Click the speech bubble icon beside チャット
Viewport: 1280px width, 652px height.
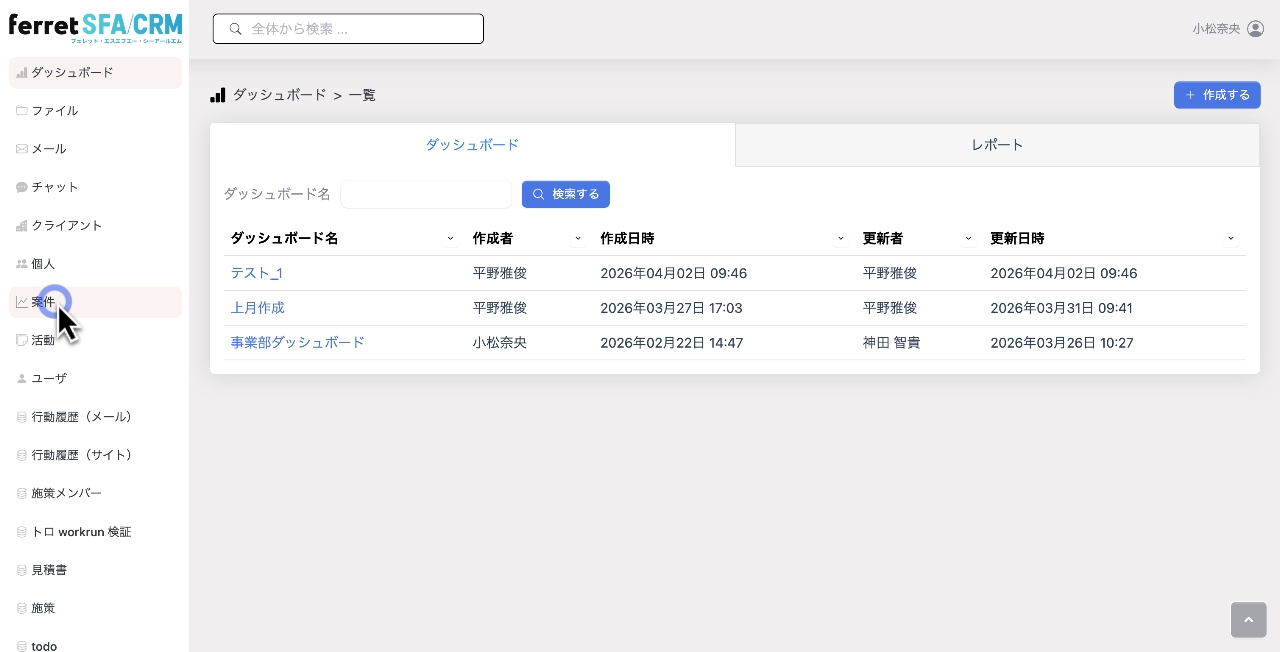tap(22, 187)
